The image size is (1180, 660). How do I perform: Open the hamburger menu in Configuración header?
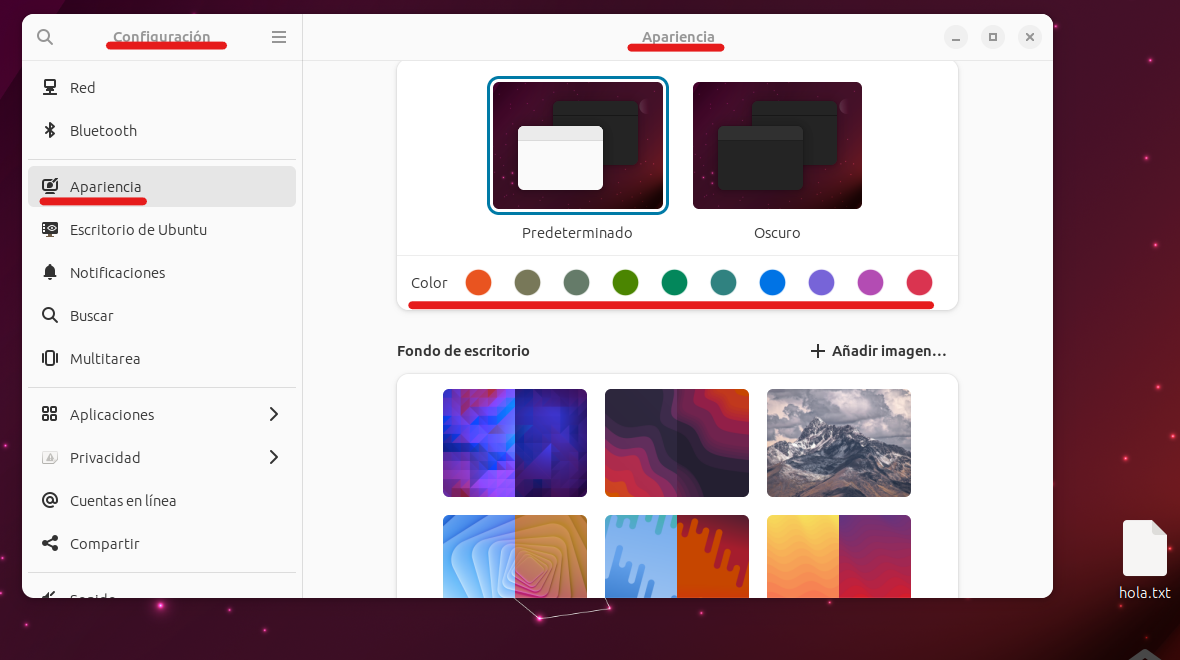pyautogui.click(x=279, y=37)
